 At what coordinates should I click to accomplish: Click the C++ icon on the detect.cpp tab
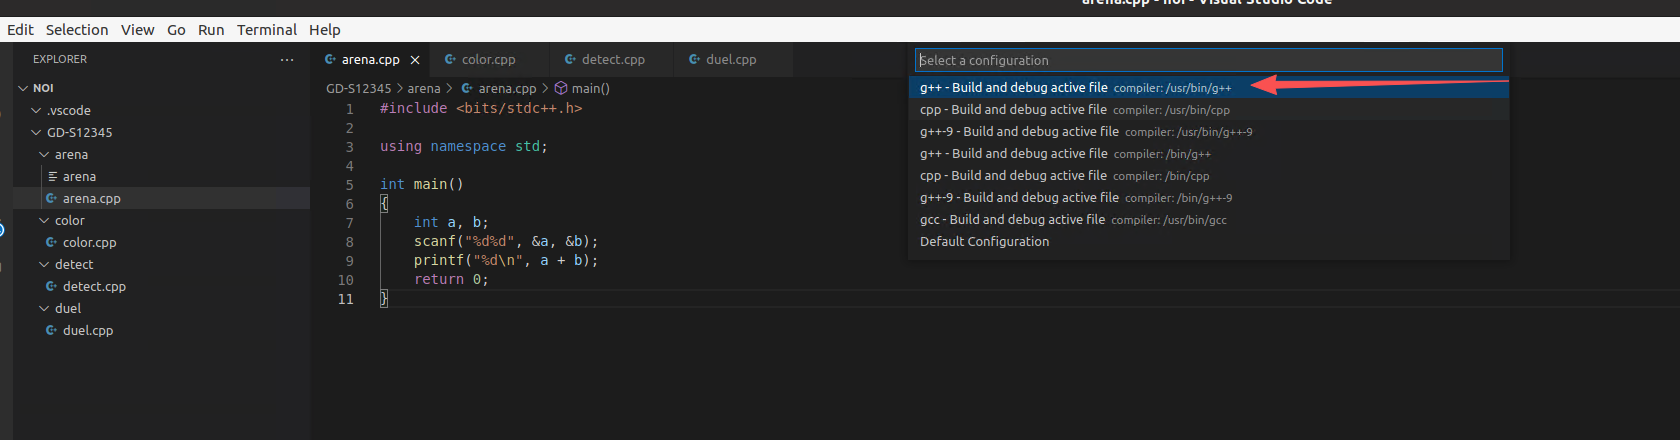570,60
